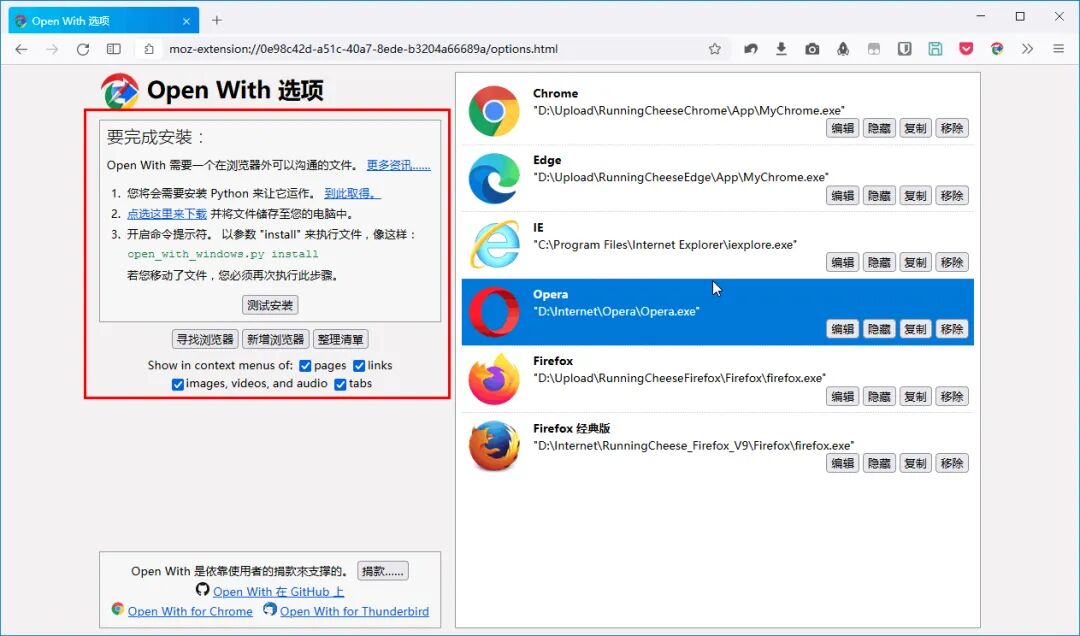Click the Open With logo beside title
1080x636 pixels.
120,91
